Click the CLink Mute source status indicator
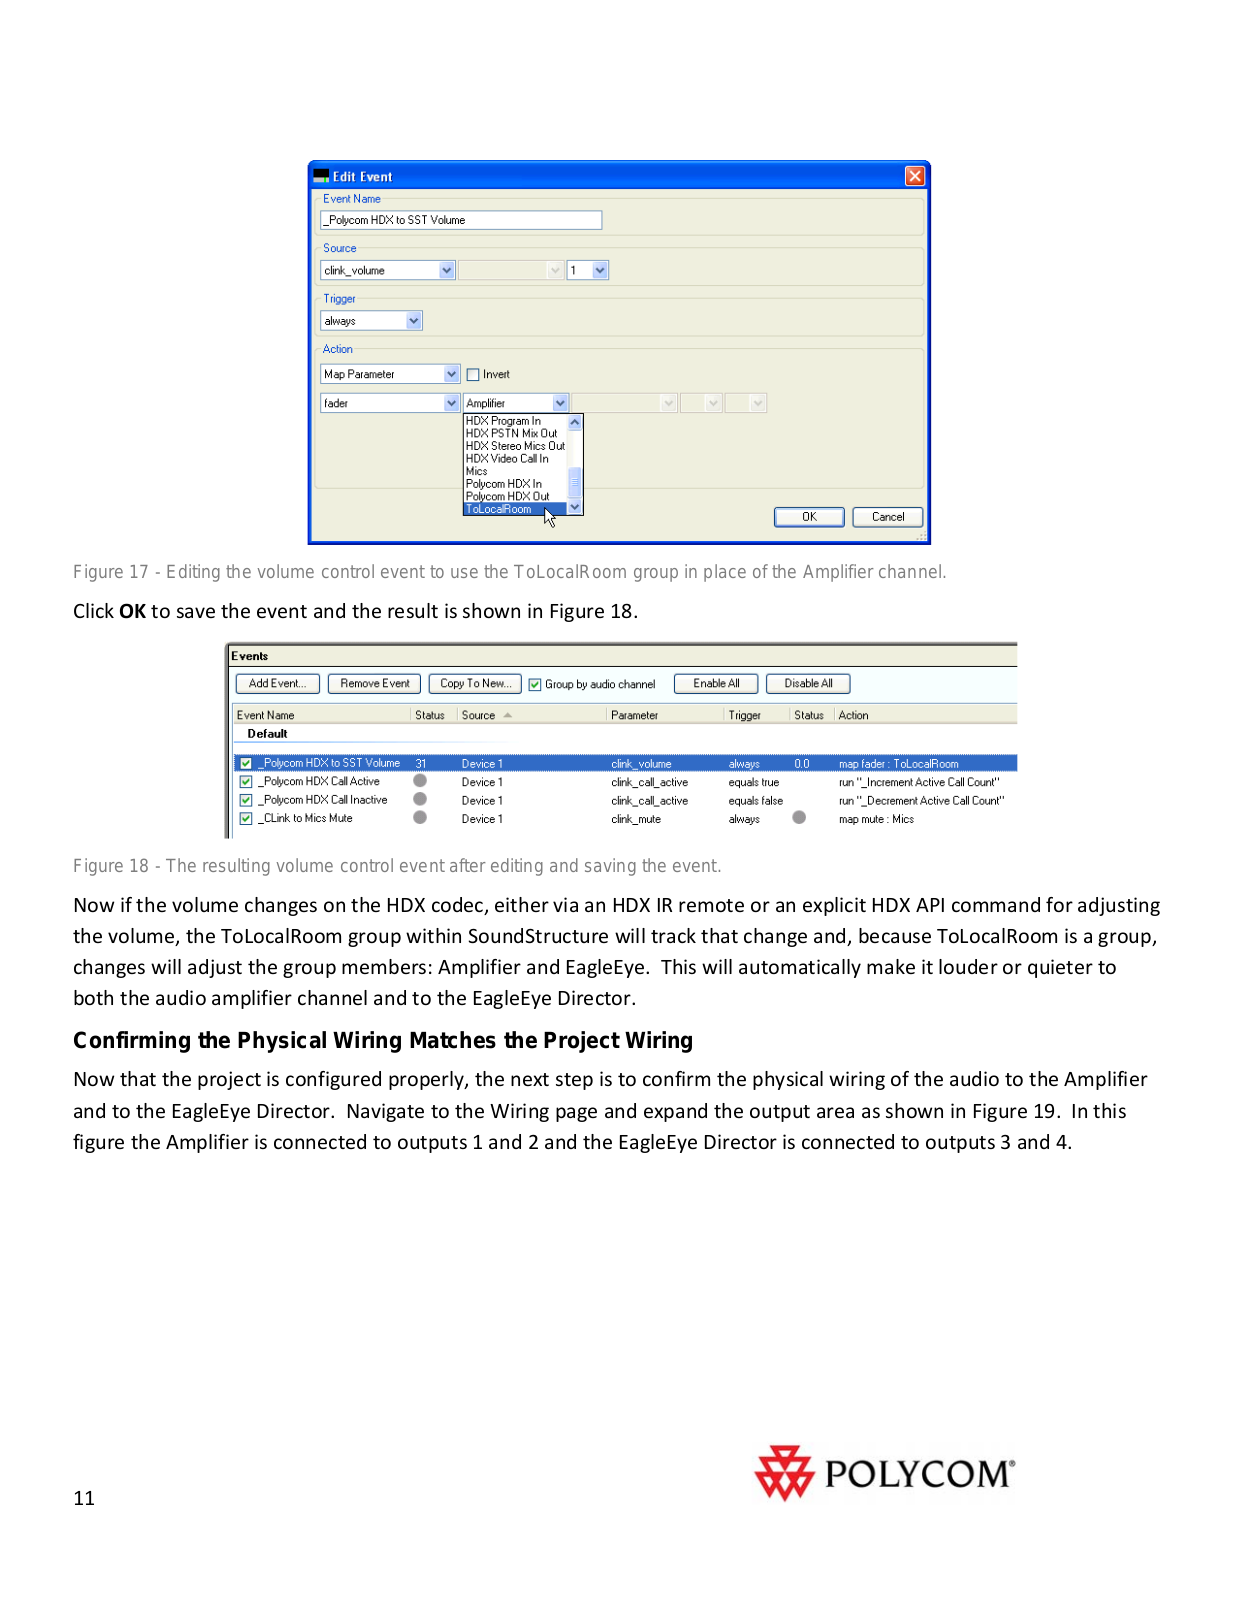The width and height of the screenshot is (1237, 1600). click(x=420, y=817)
